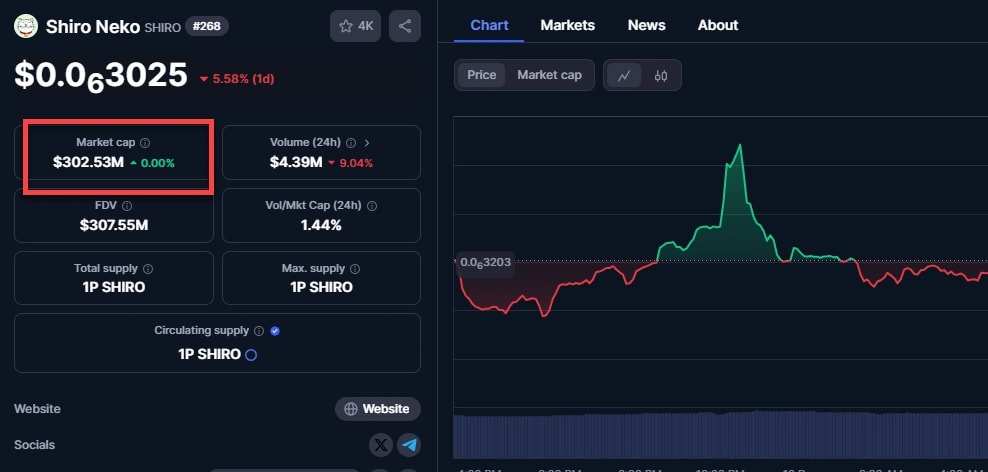Open the Telegram social link
Viewport: 988px width, 472px height.
[408, 445]
